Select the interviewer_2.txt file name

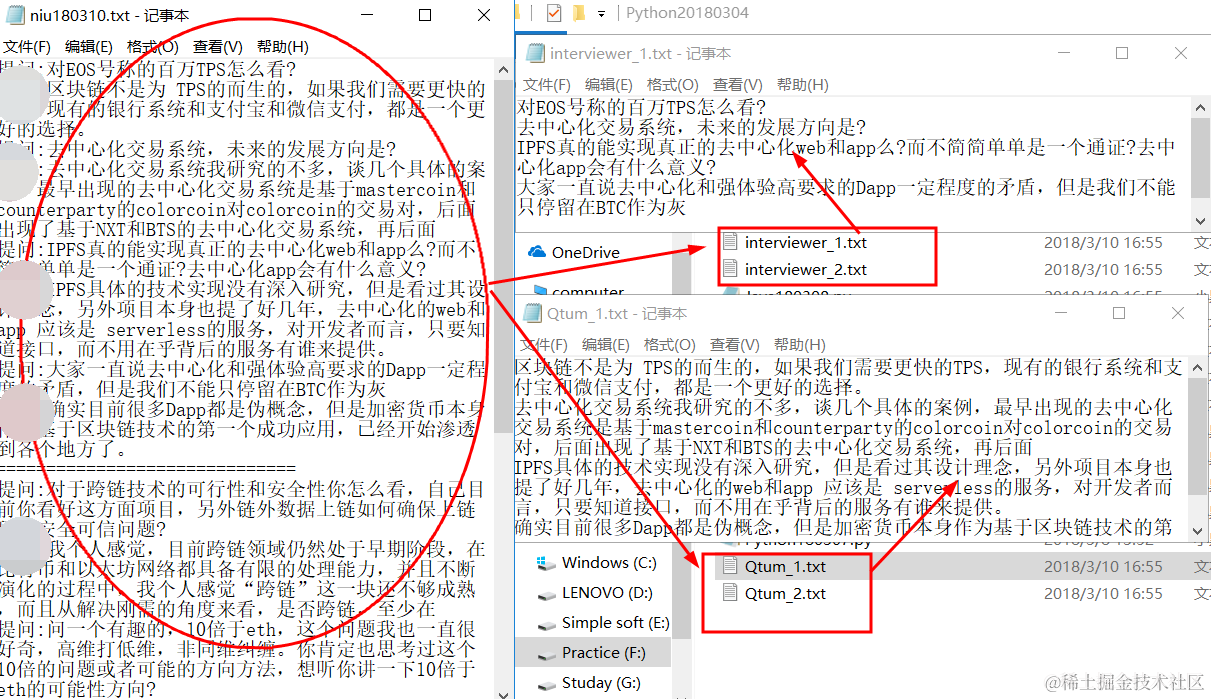point(806,269)
